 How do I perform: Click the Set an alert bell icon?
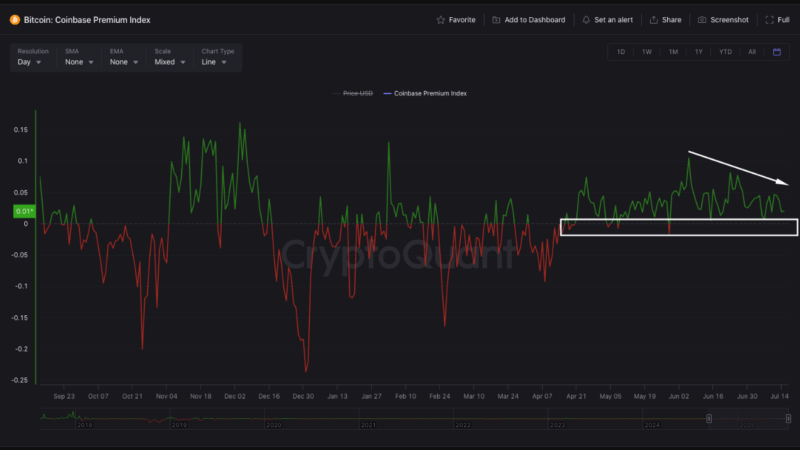[x=586, y=20]
